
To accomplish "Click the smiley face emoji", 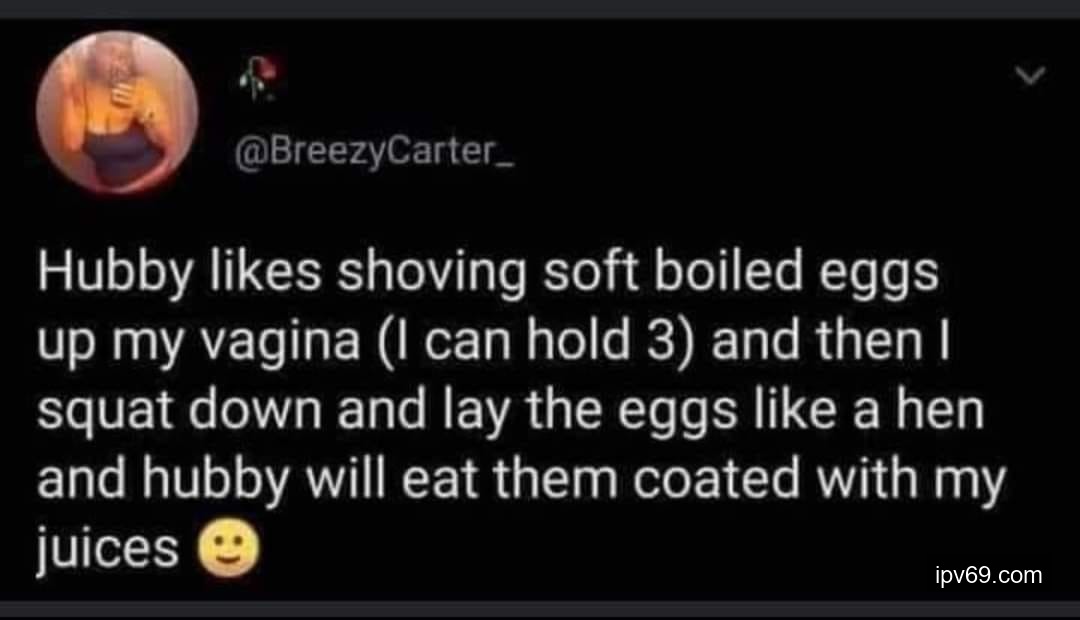I will click(229, 549).
